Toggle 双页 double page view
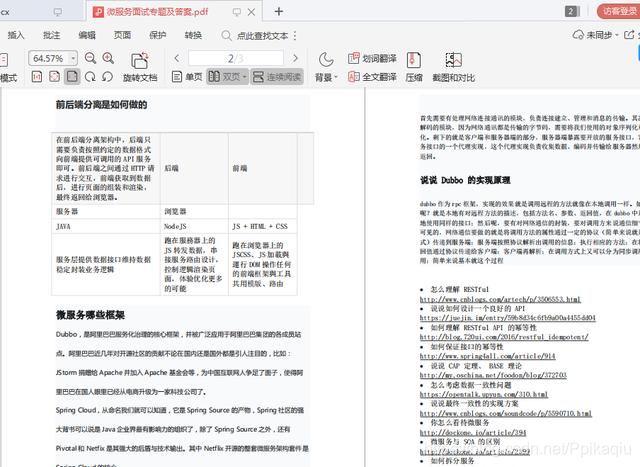Screen dimensions: 640x467 (227, 76)
